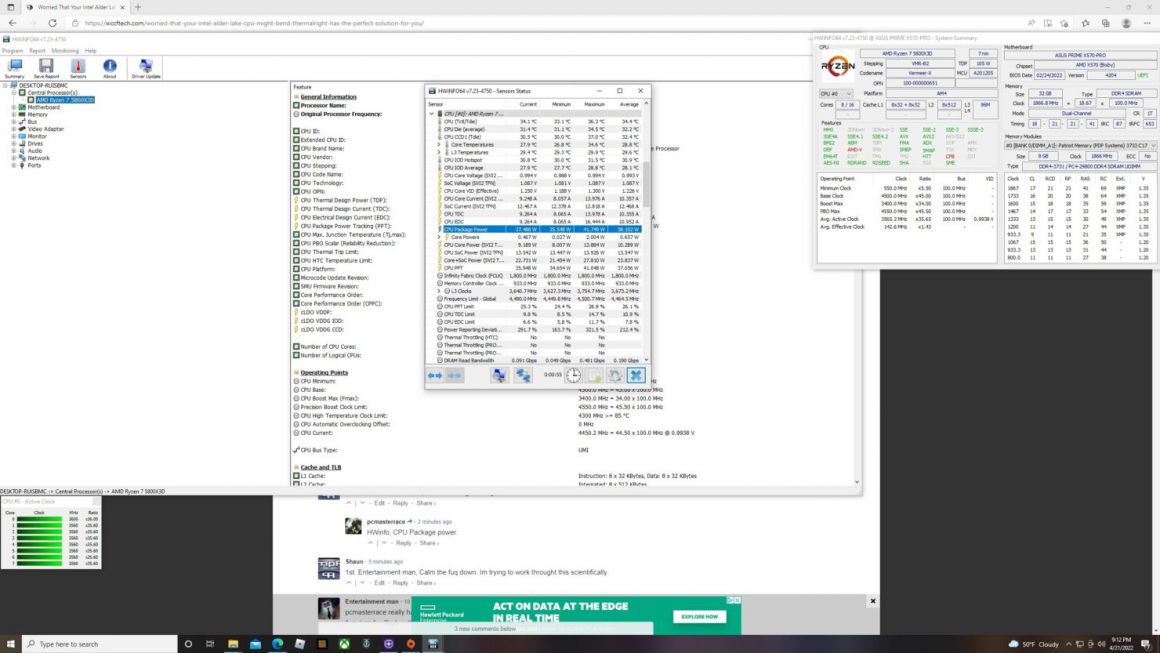Viewport: 1160px width, 653px height.
Task: Start logging with the logging icon in Sensors Status
Action: 595,375
